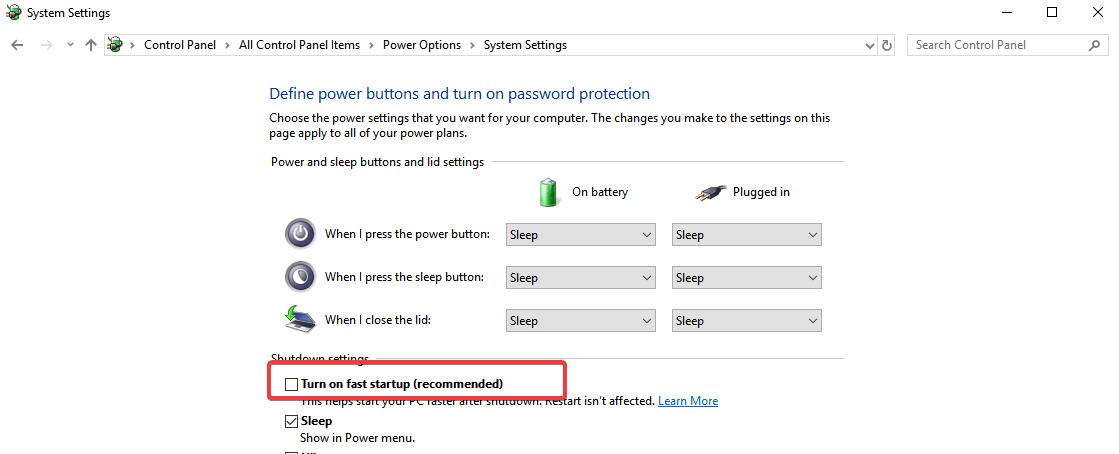Click the sleep button moon icon
The image size is (1119, 454).
[300, 277]
